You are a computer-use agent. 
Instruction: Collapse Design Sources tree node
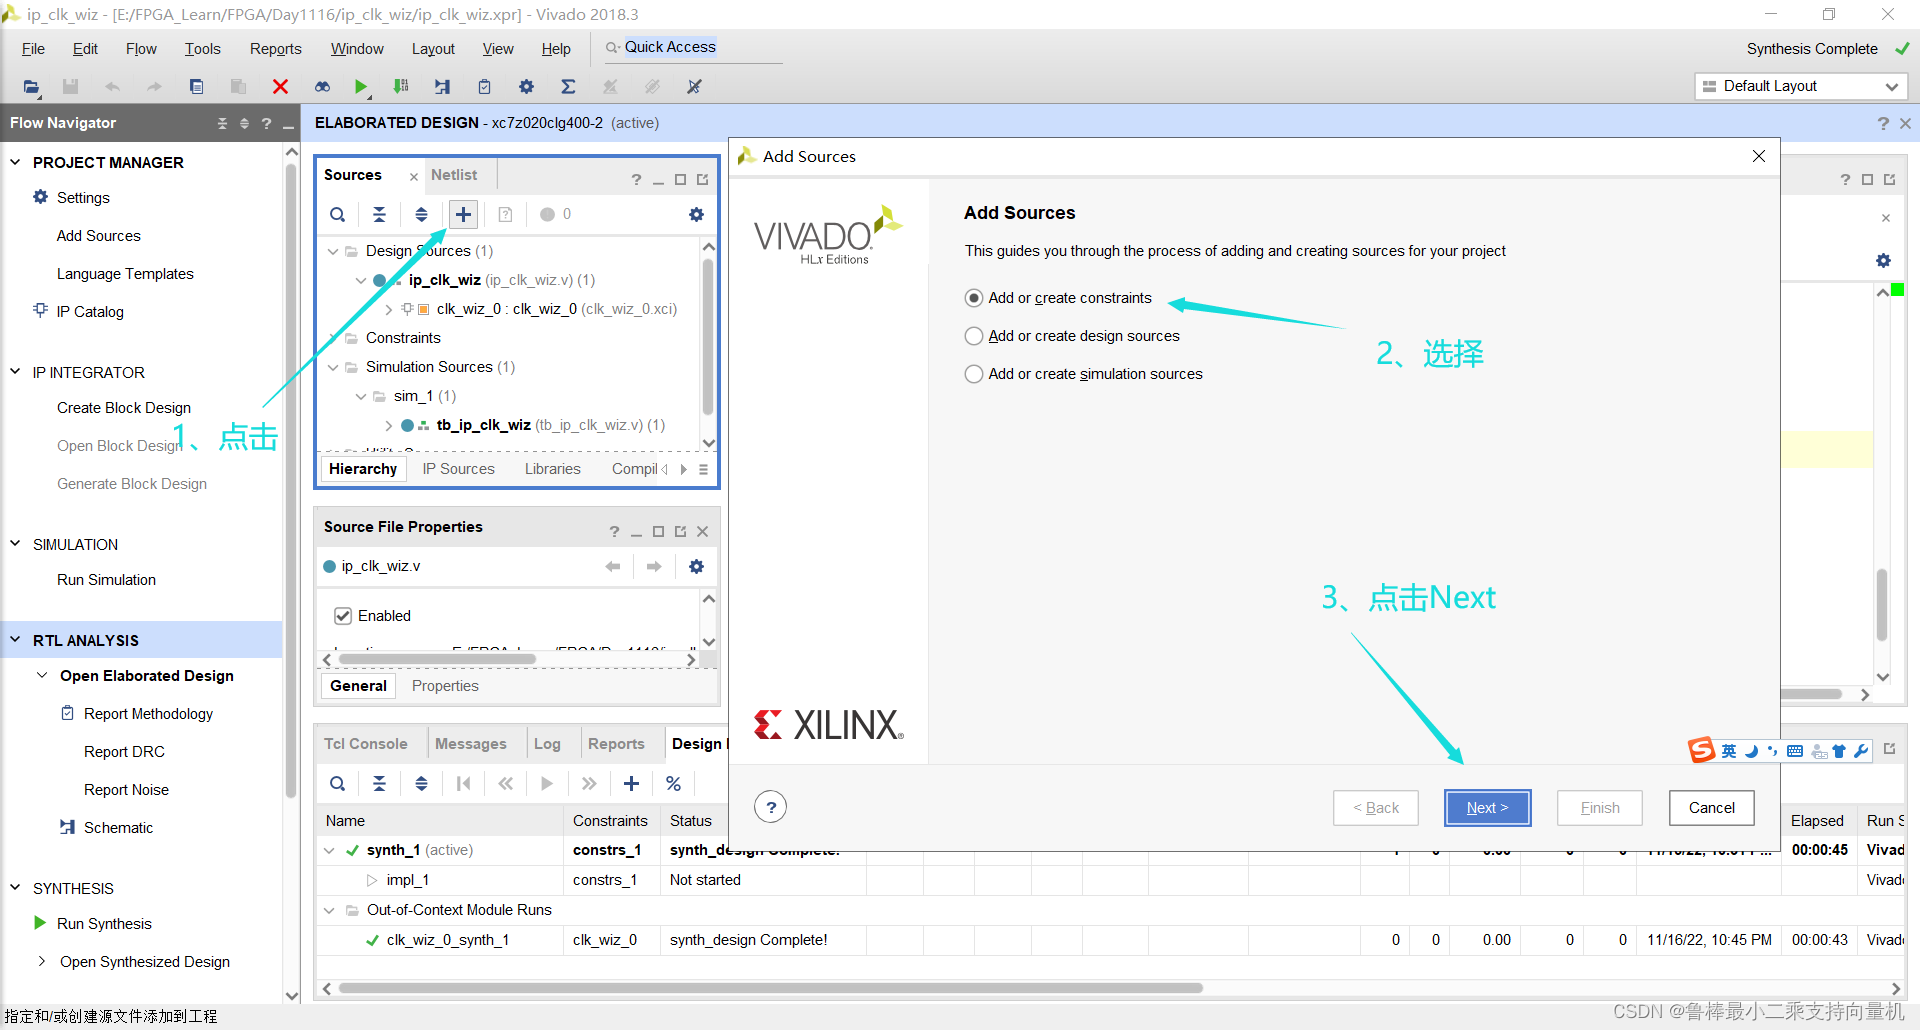pos(333,251)
